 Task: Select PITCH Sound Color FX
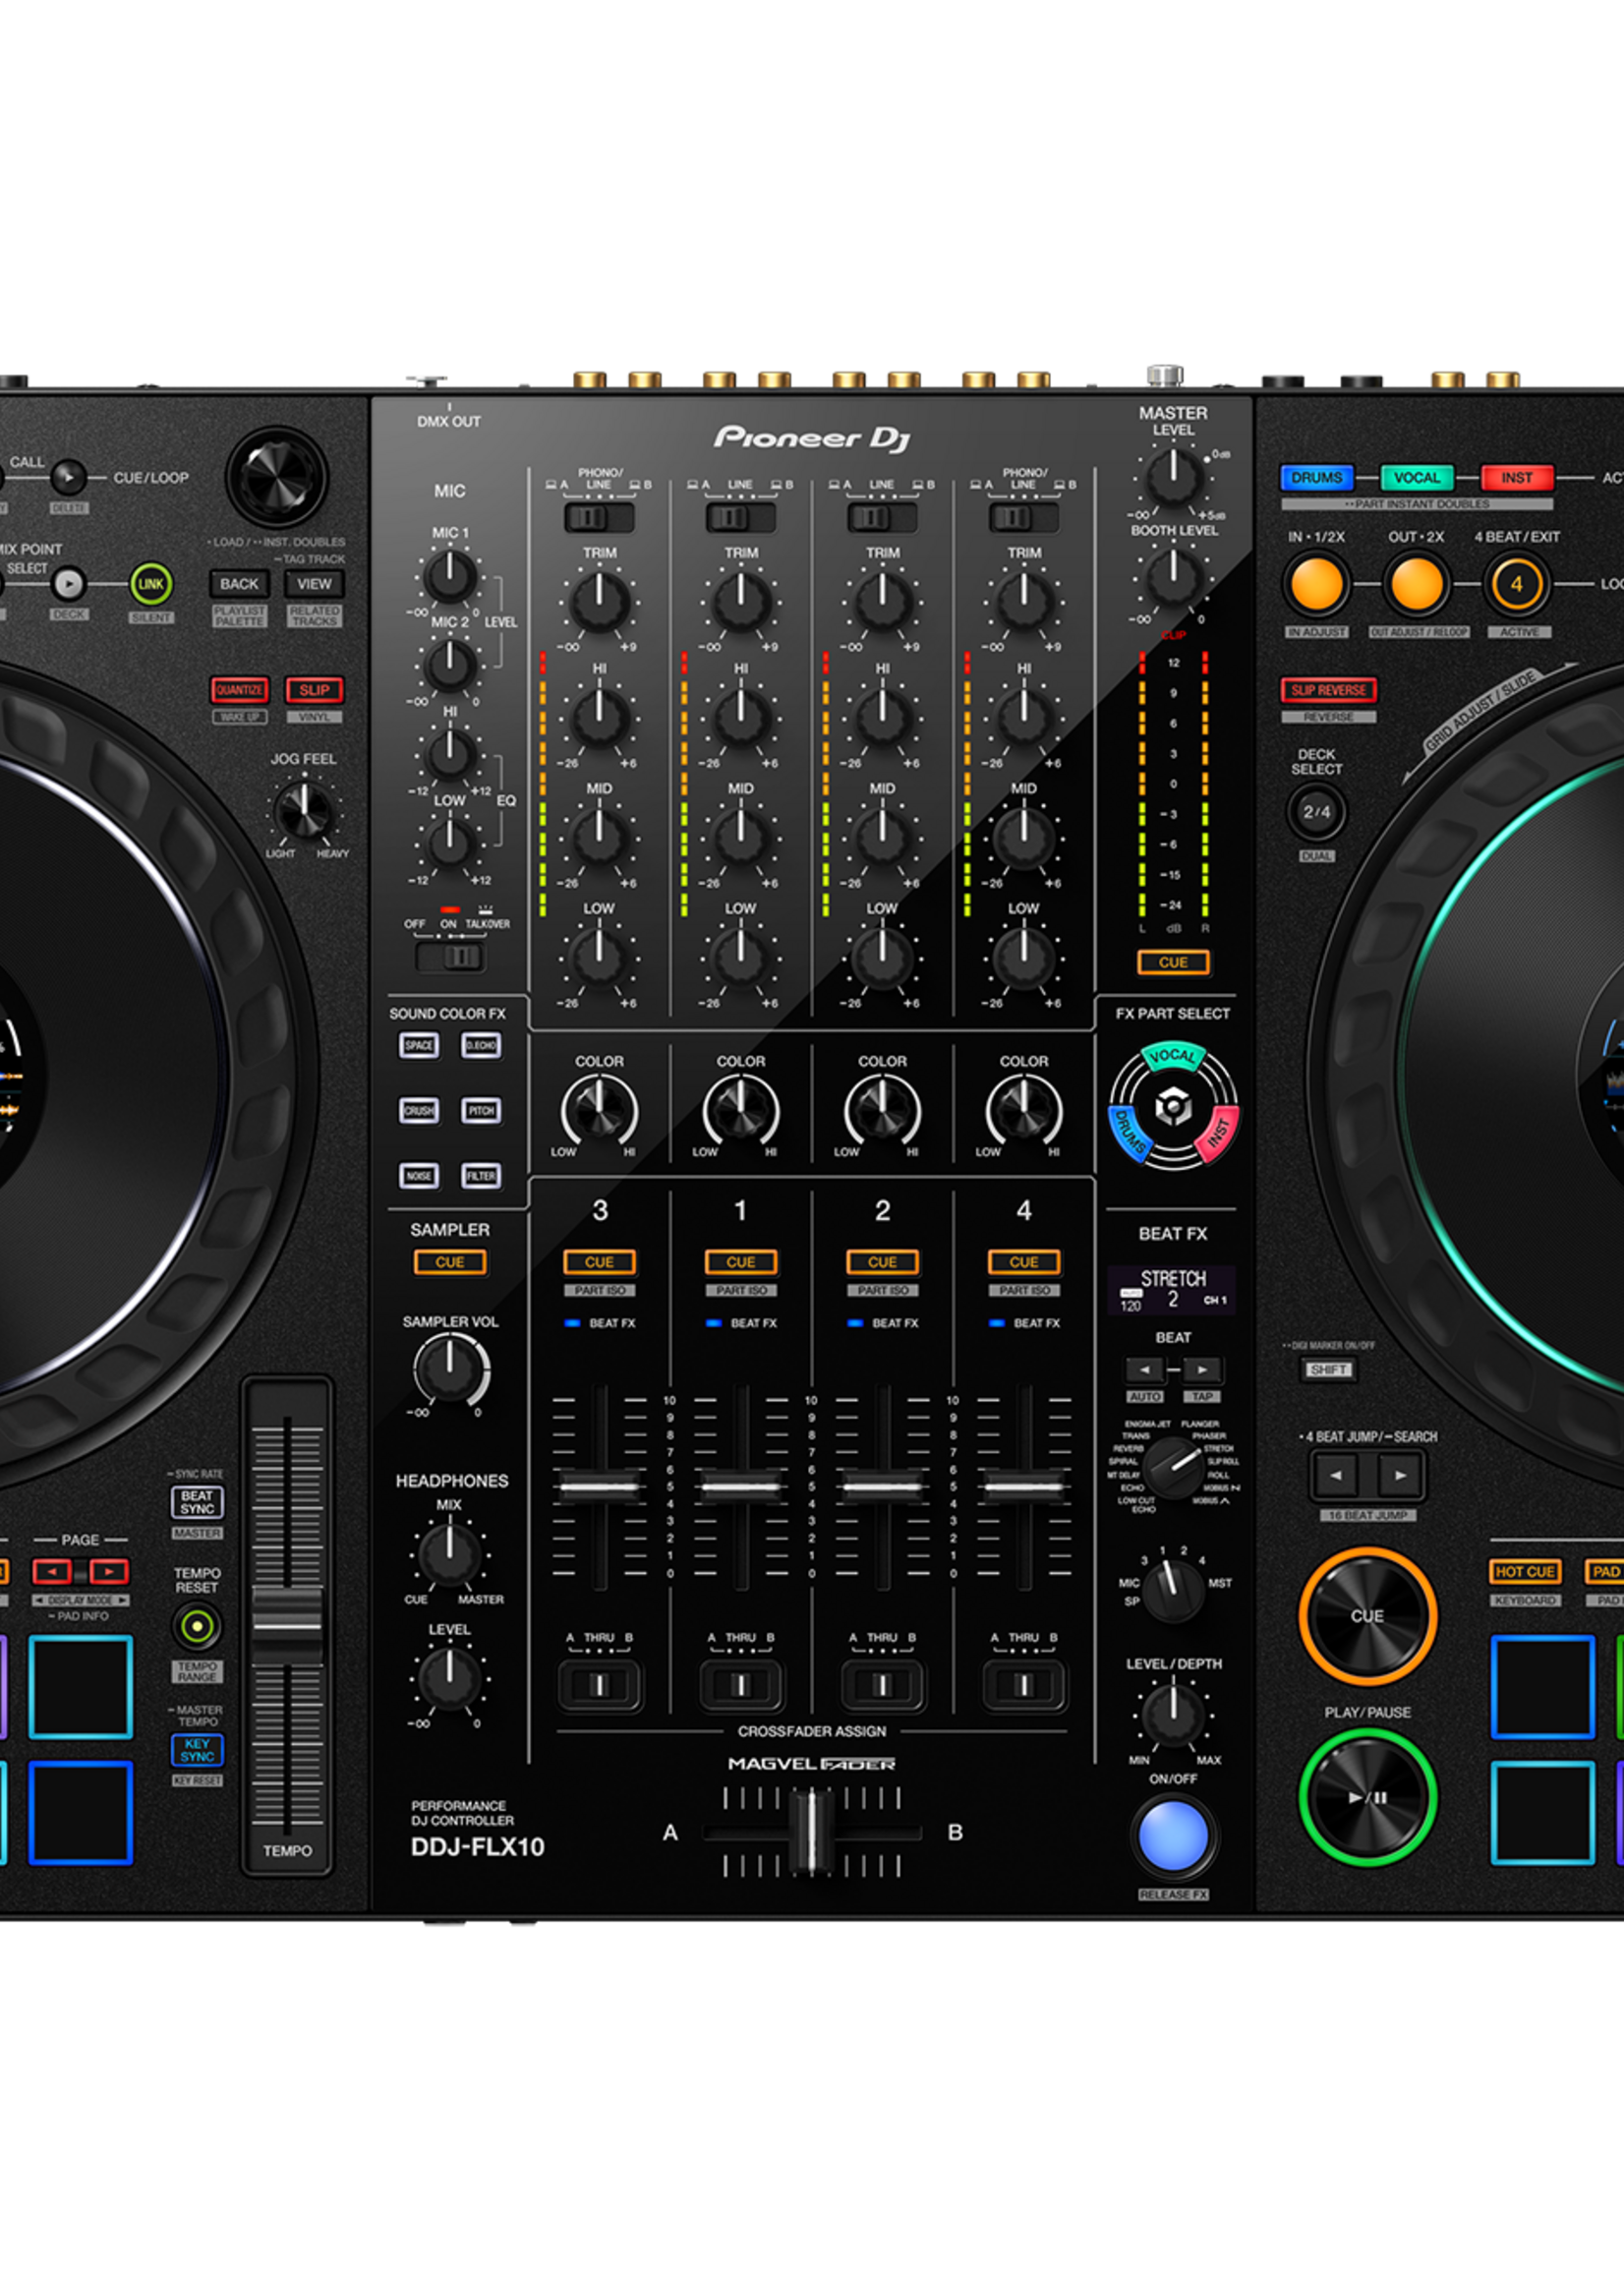click(x=481, y=1111)
